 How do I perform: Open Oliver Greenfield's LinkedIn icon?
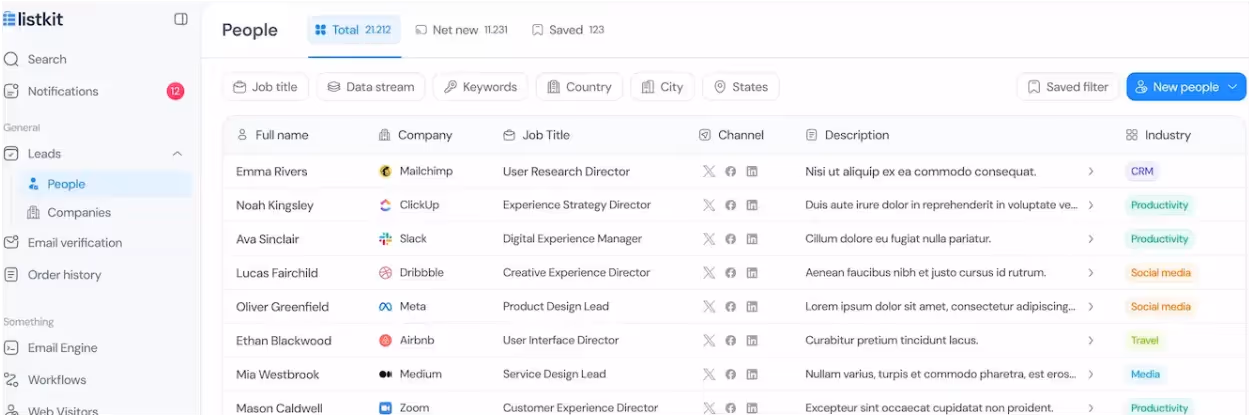tap(752, 307)
